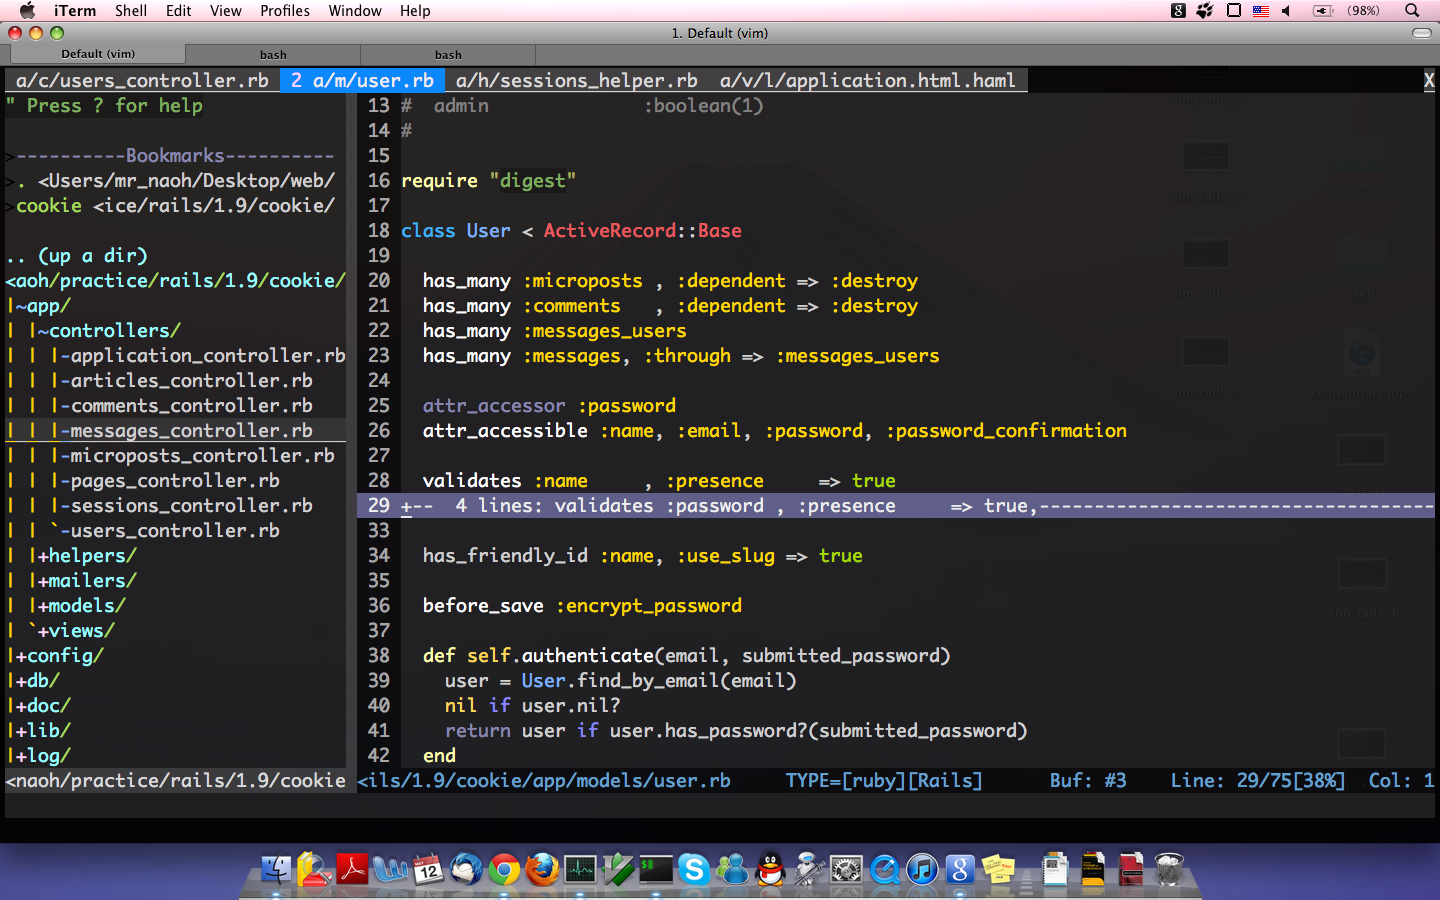Click the X on the vim tab bar

[1429, 80]
